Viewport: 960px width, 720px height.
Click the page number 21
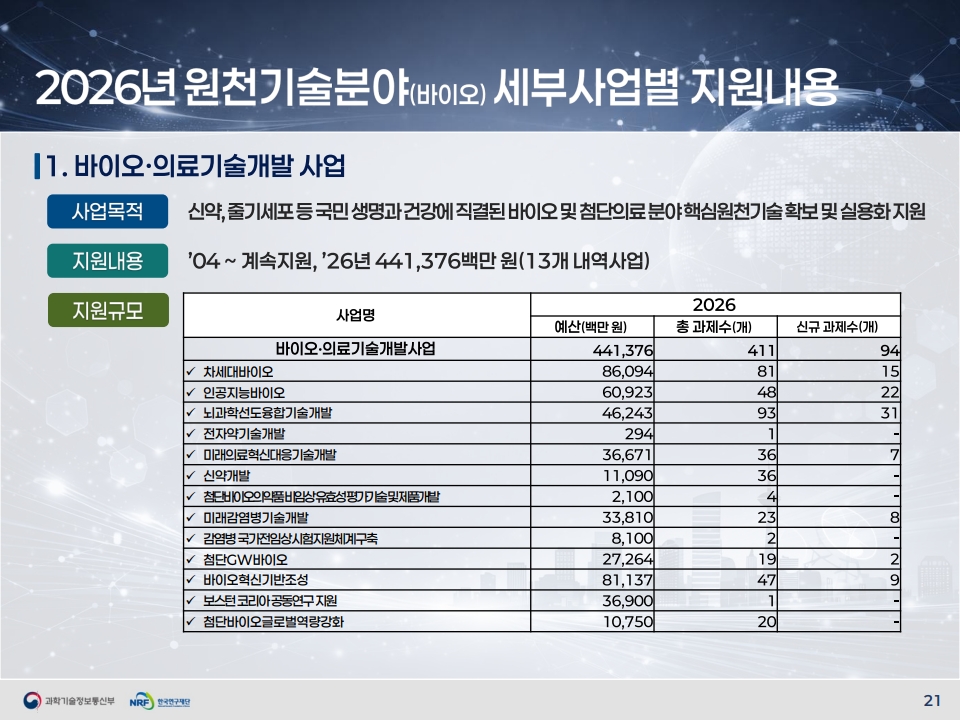coord(931,698)
